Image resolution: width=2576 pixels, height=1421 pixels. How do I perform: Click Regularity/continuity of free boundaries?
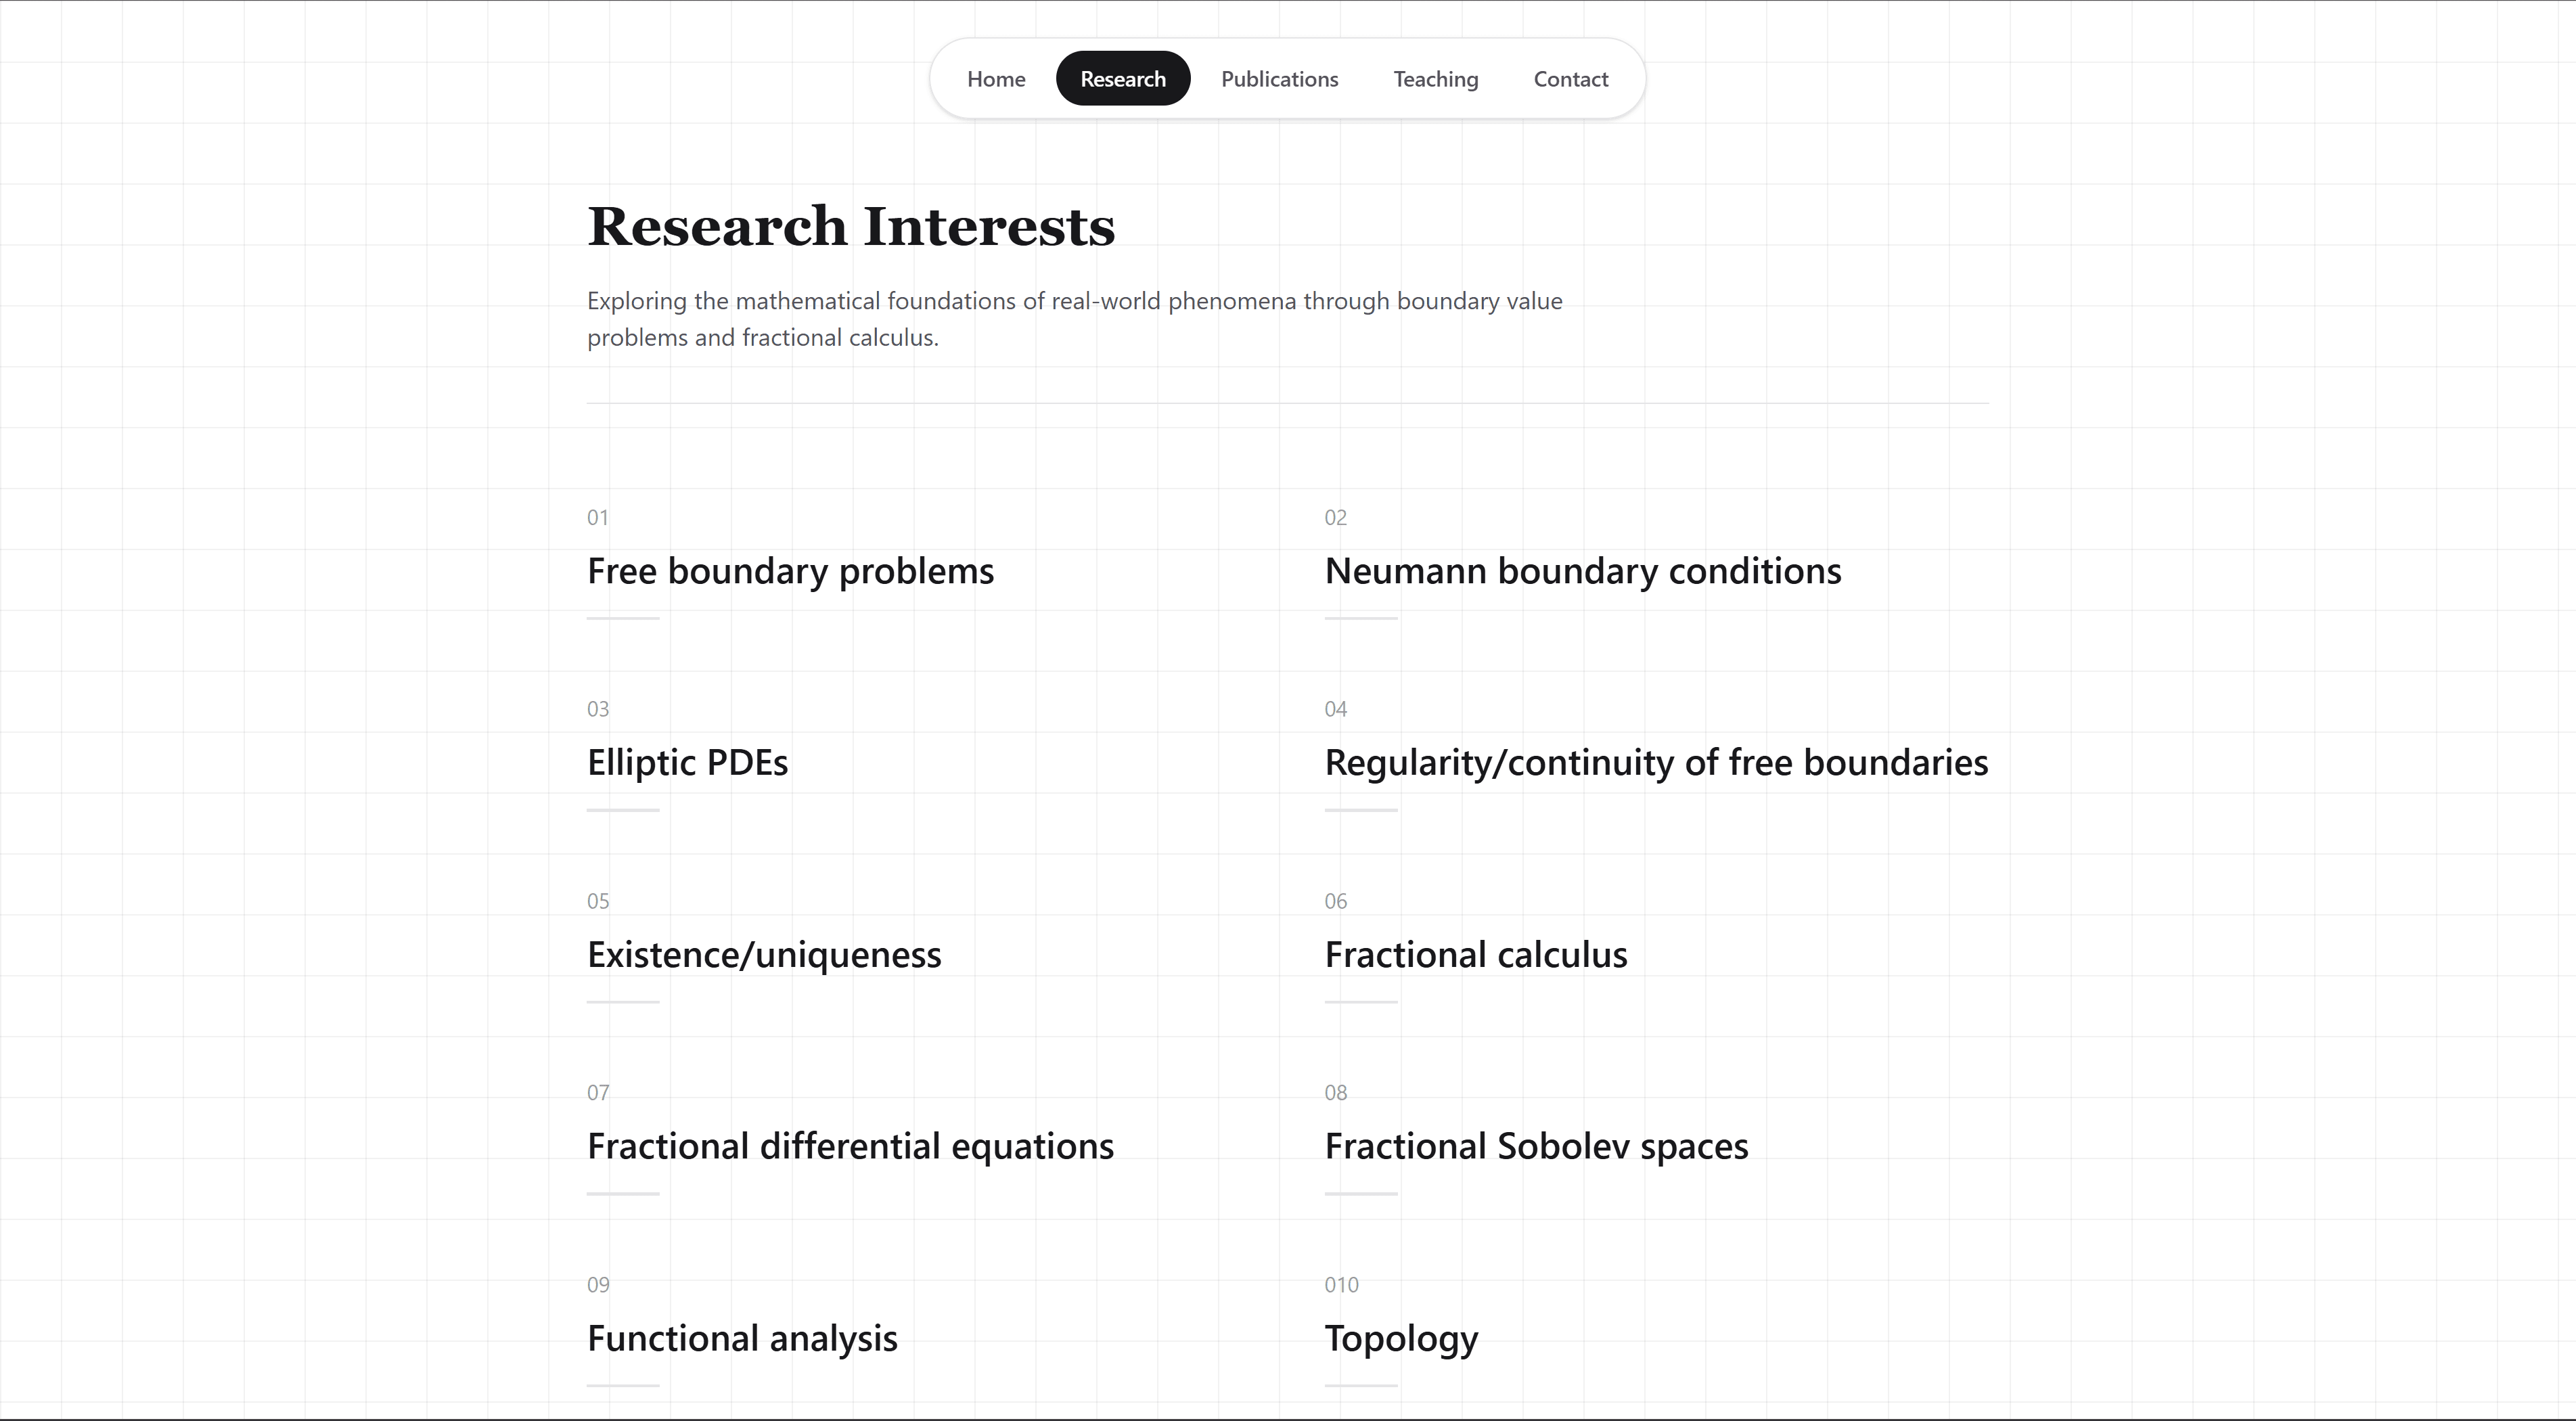pos(1656,762)
